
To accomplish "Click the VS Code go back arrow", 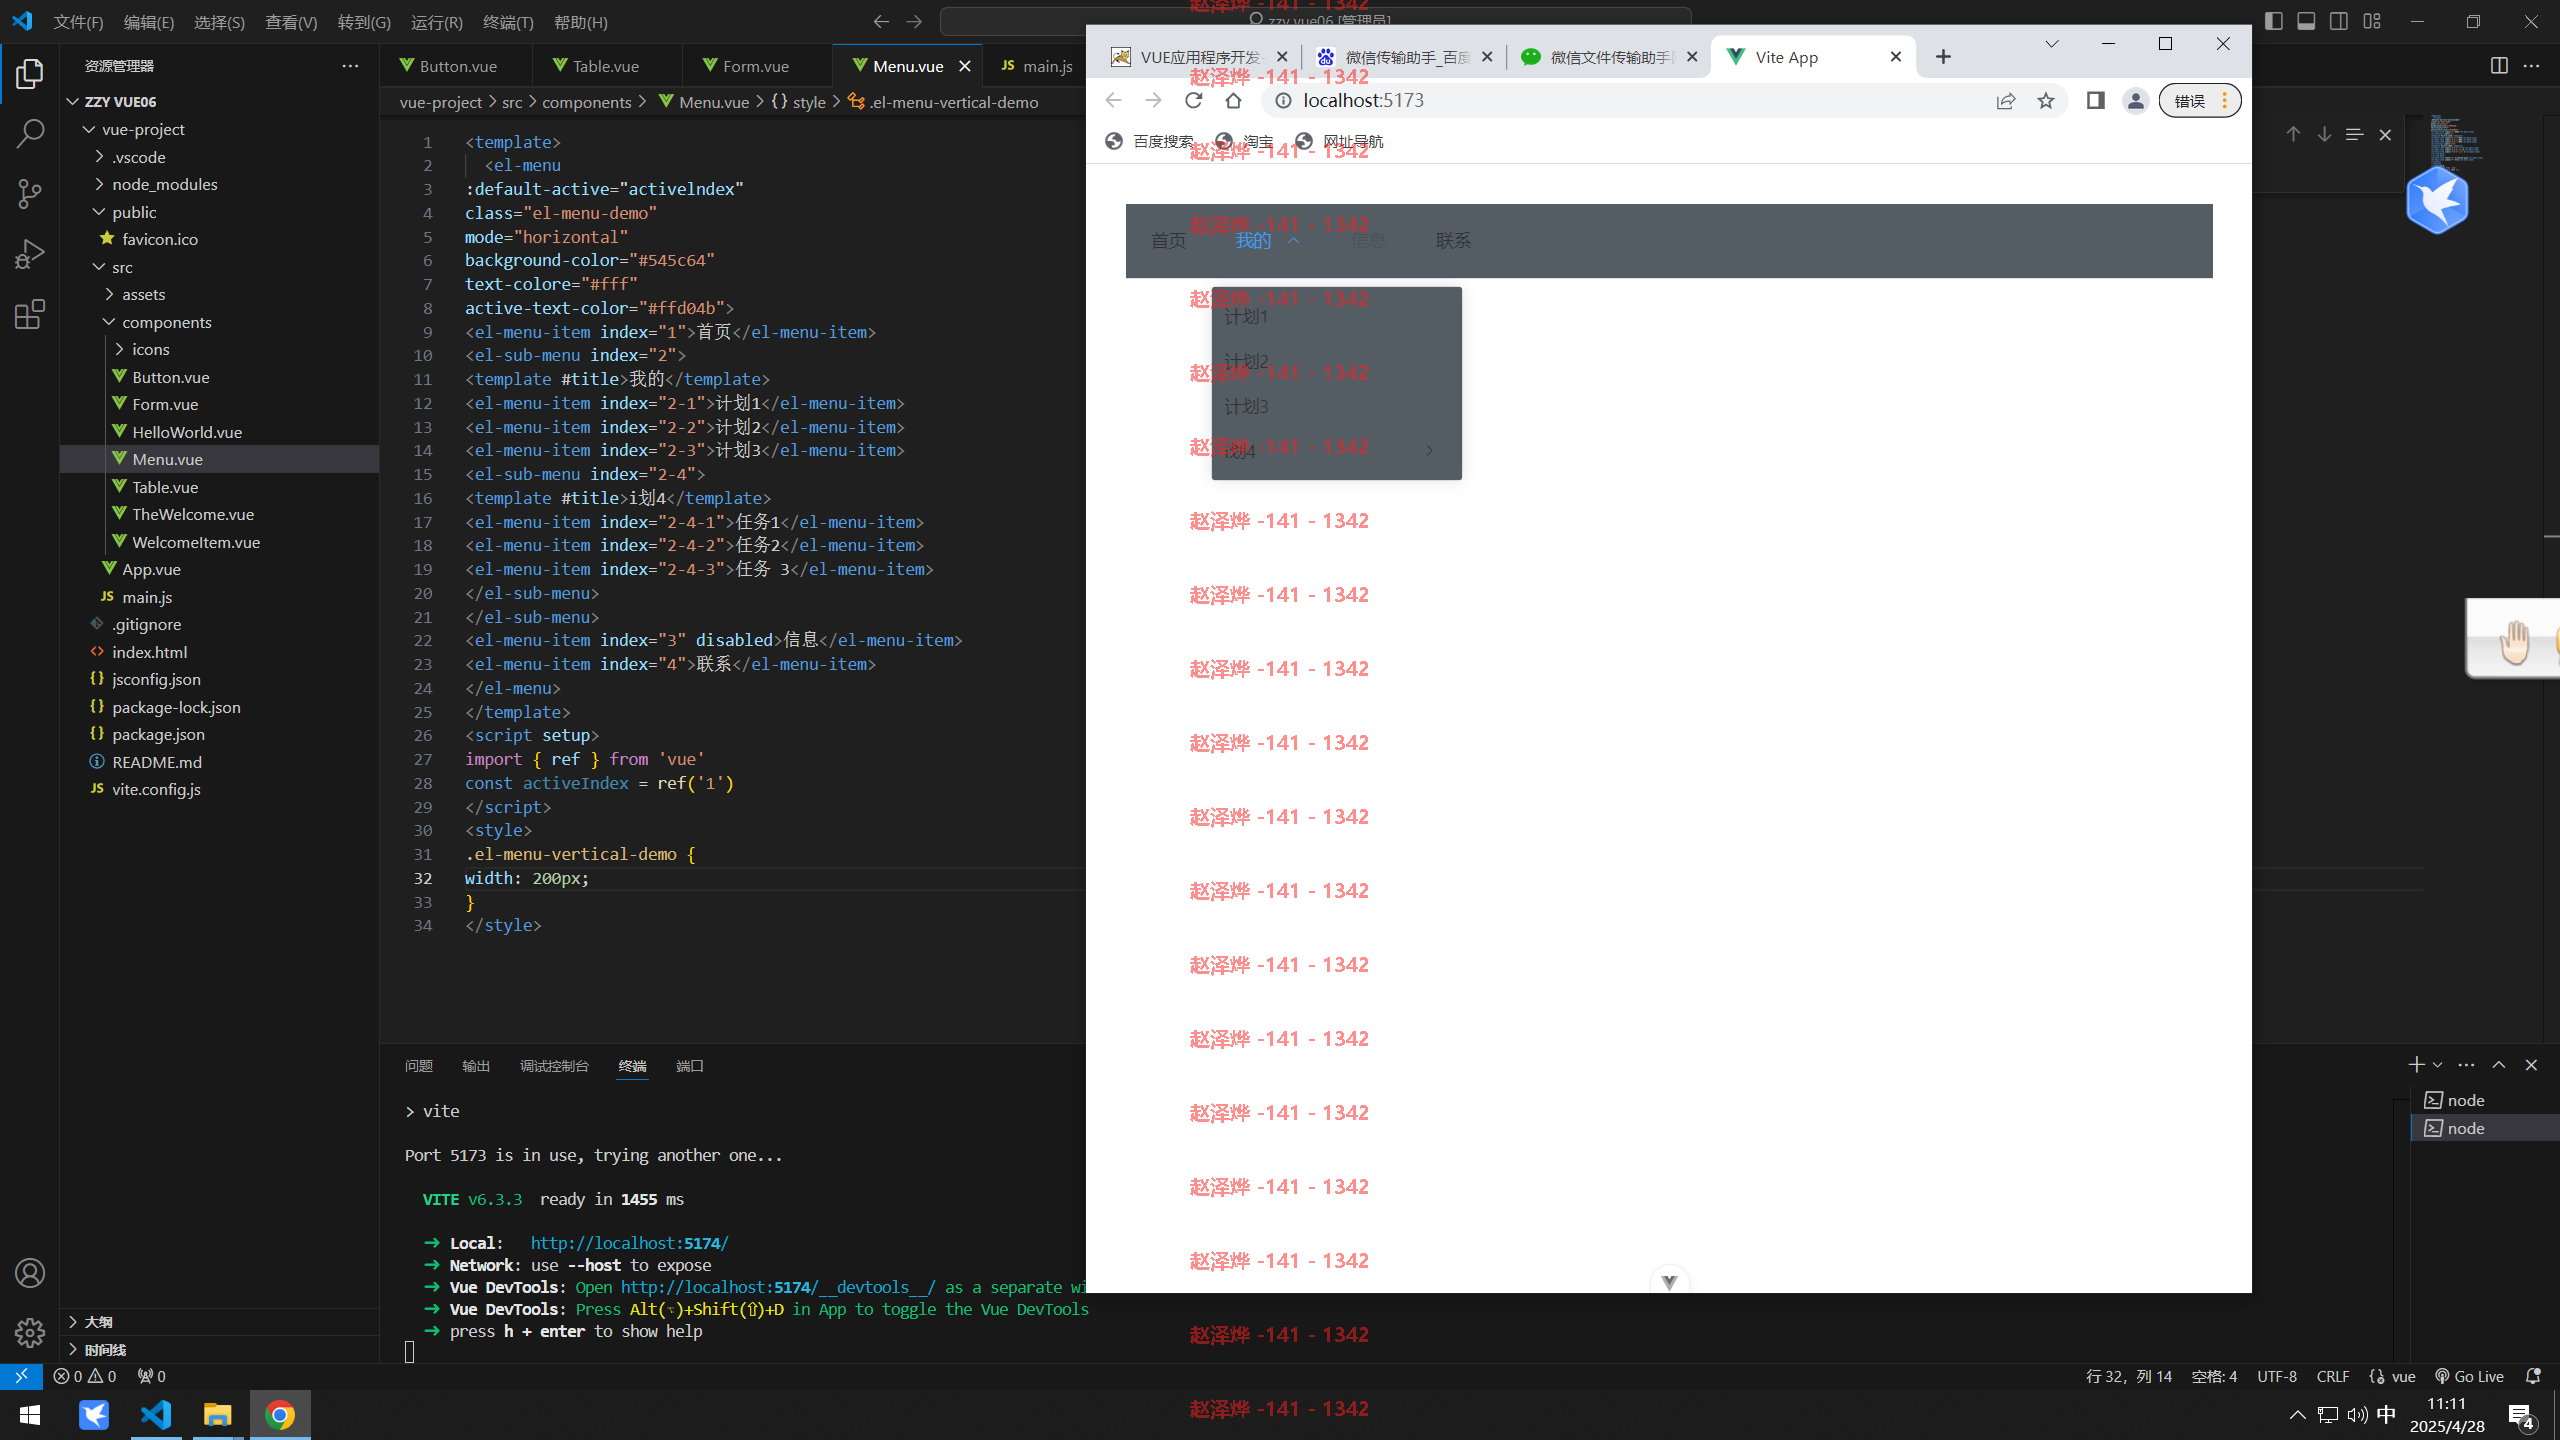I will [881, 21].
